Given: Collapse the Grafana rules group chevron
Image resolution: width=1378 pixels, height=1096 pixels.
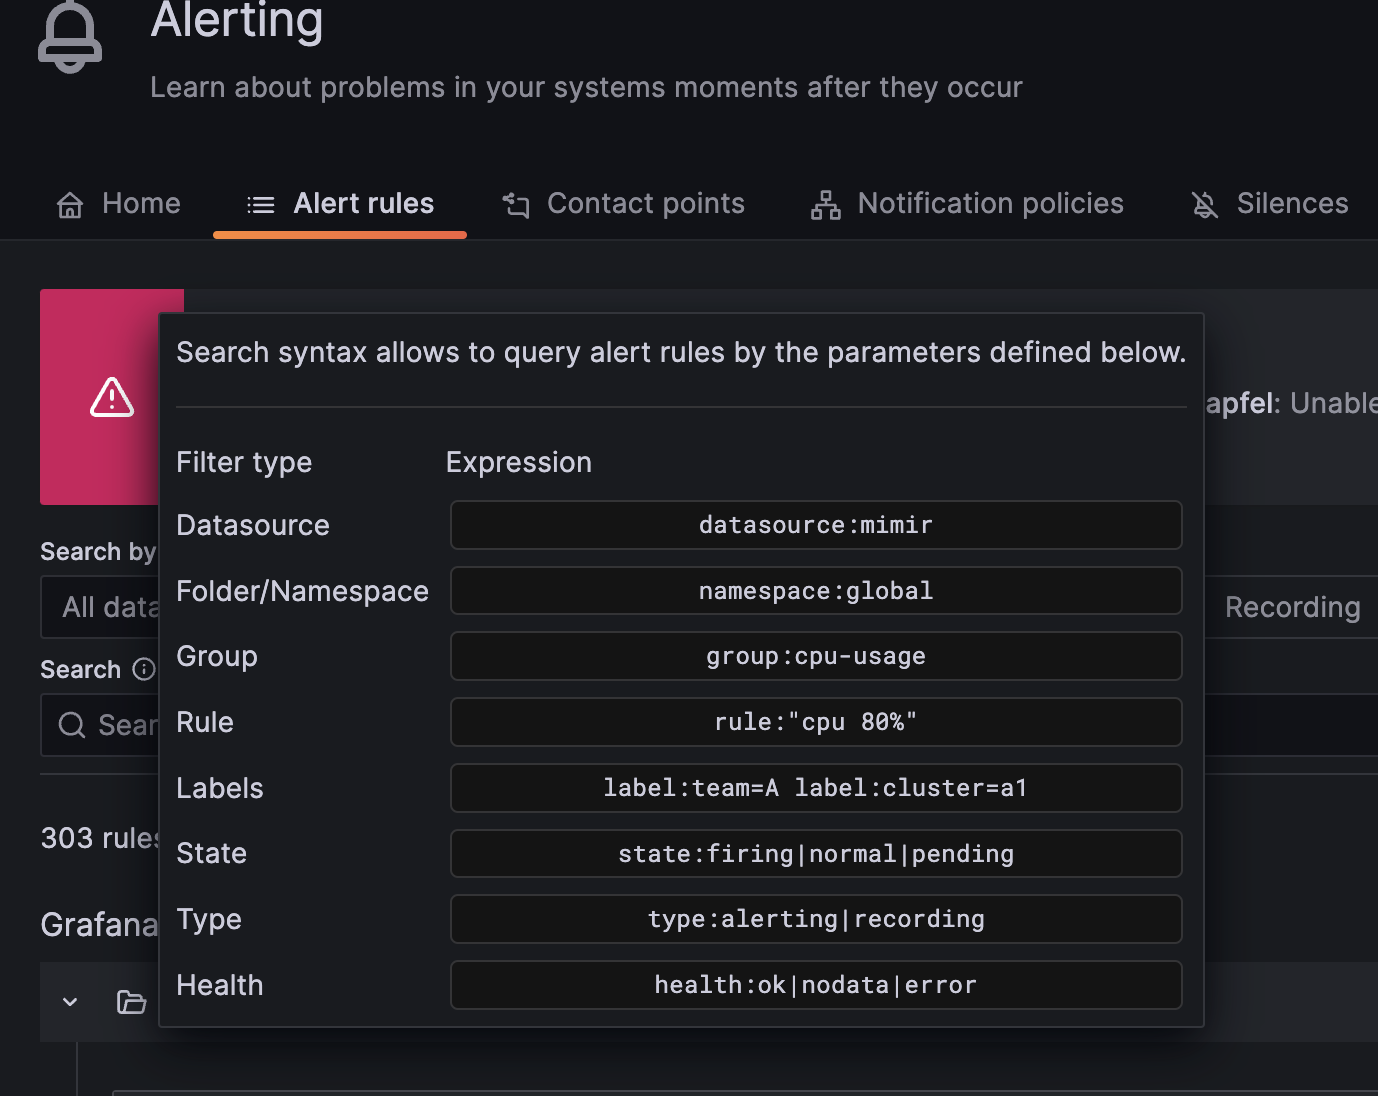Looking at the screenshot, I should tap(68, 1001).
